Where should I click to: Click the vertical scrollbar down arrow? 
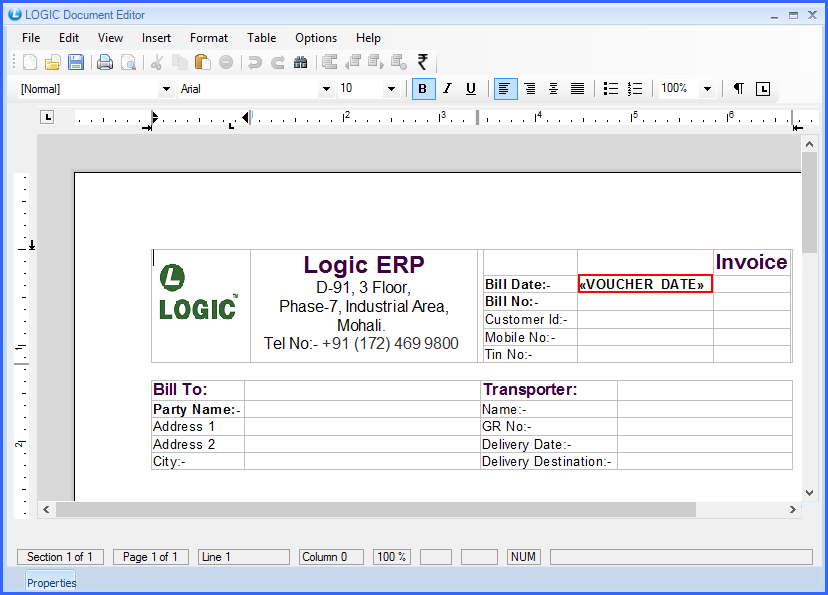[809, 493]
